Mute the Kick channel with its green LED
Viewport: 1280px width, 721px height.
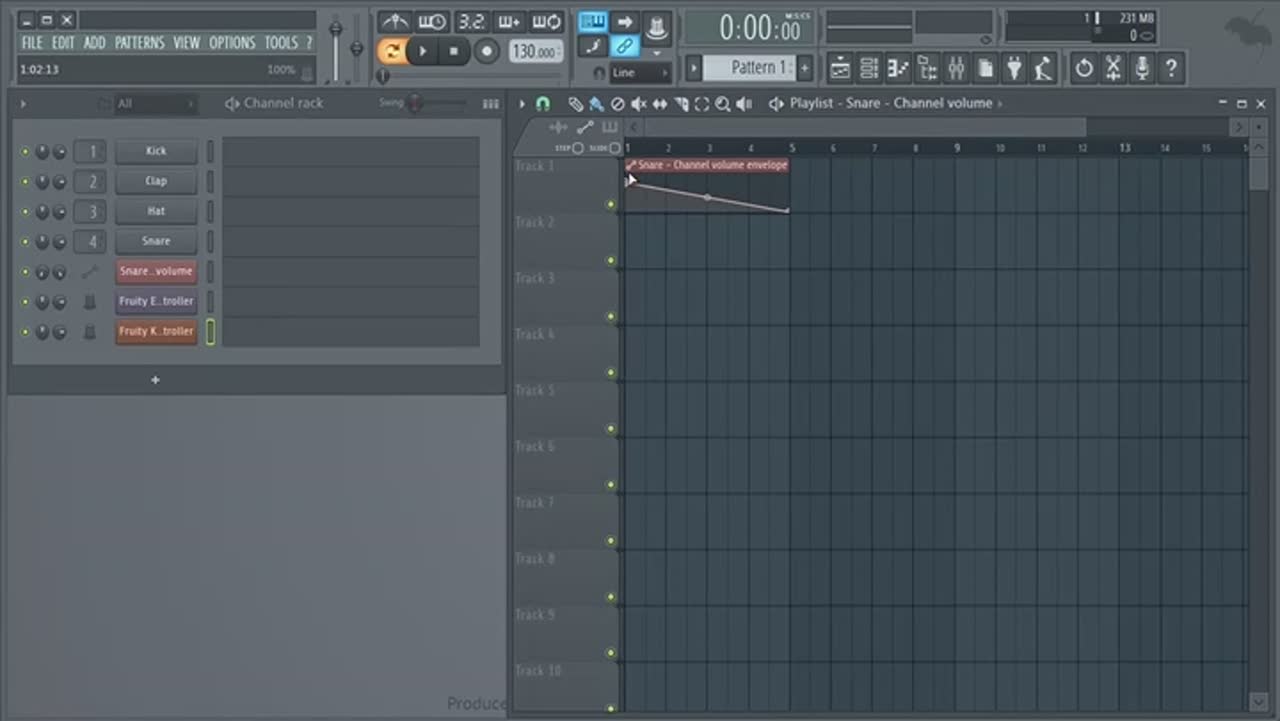26,152
